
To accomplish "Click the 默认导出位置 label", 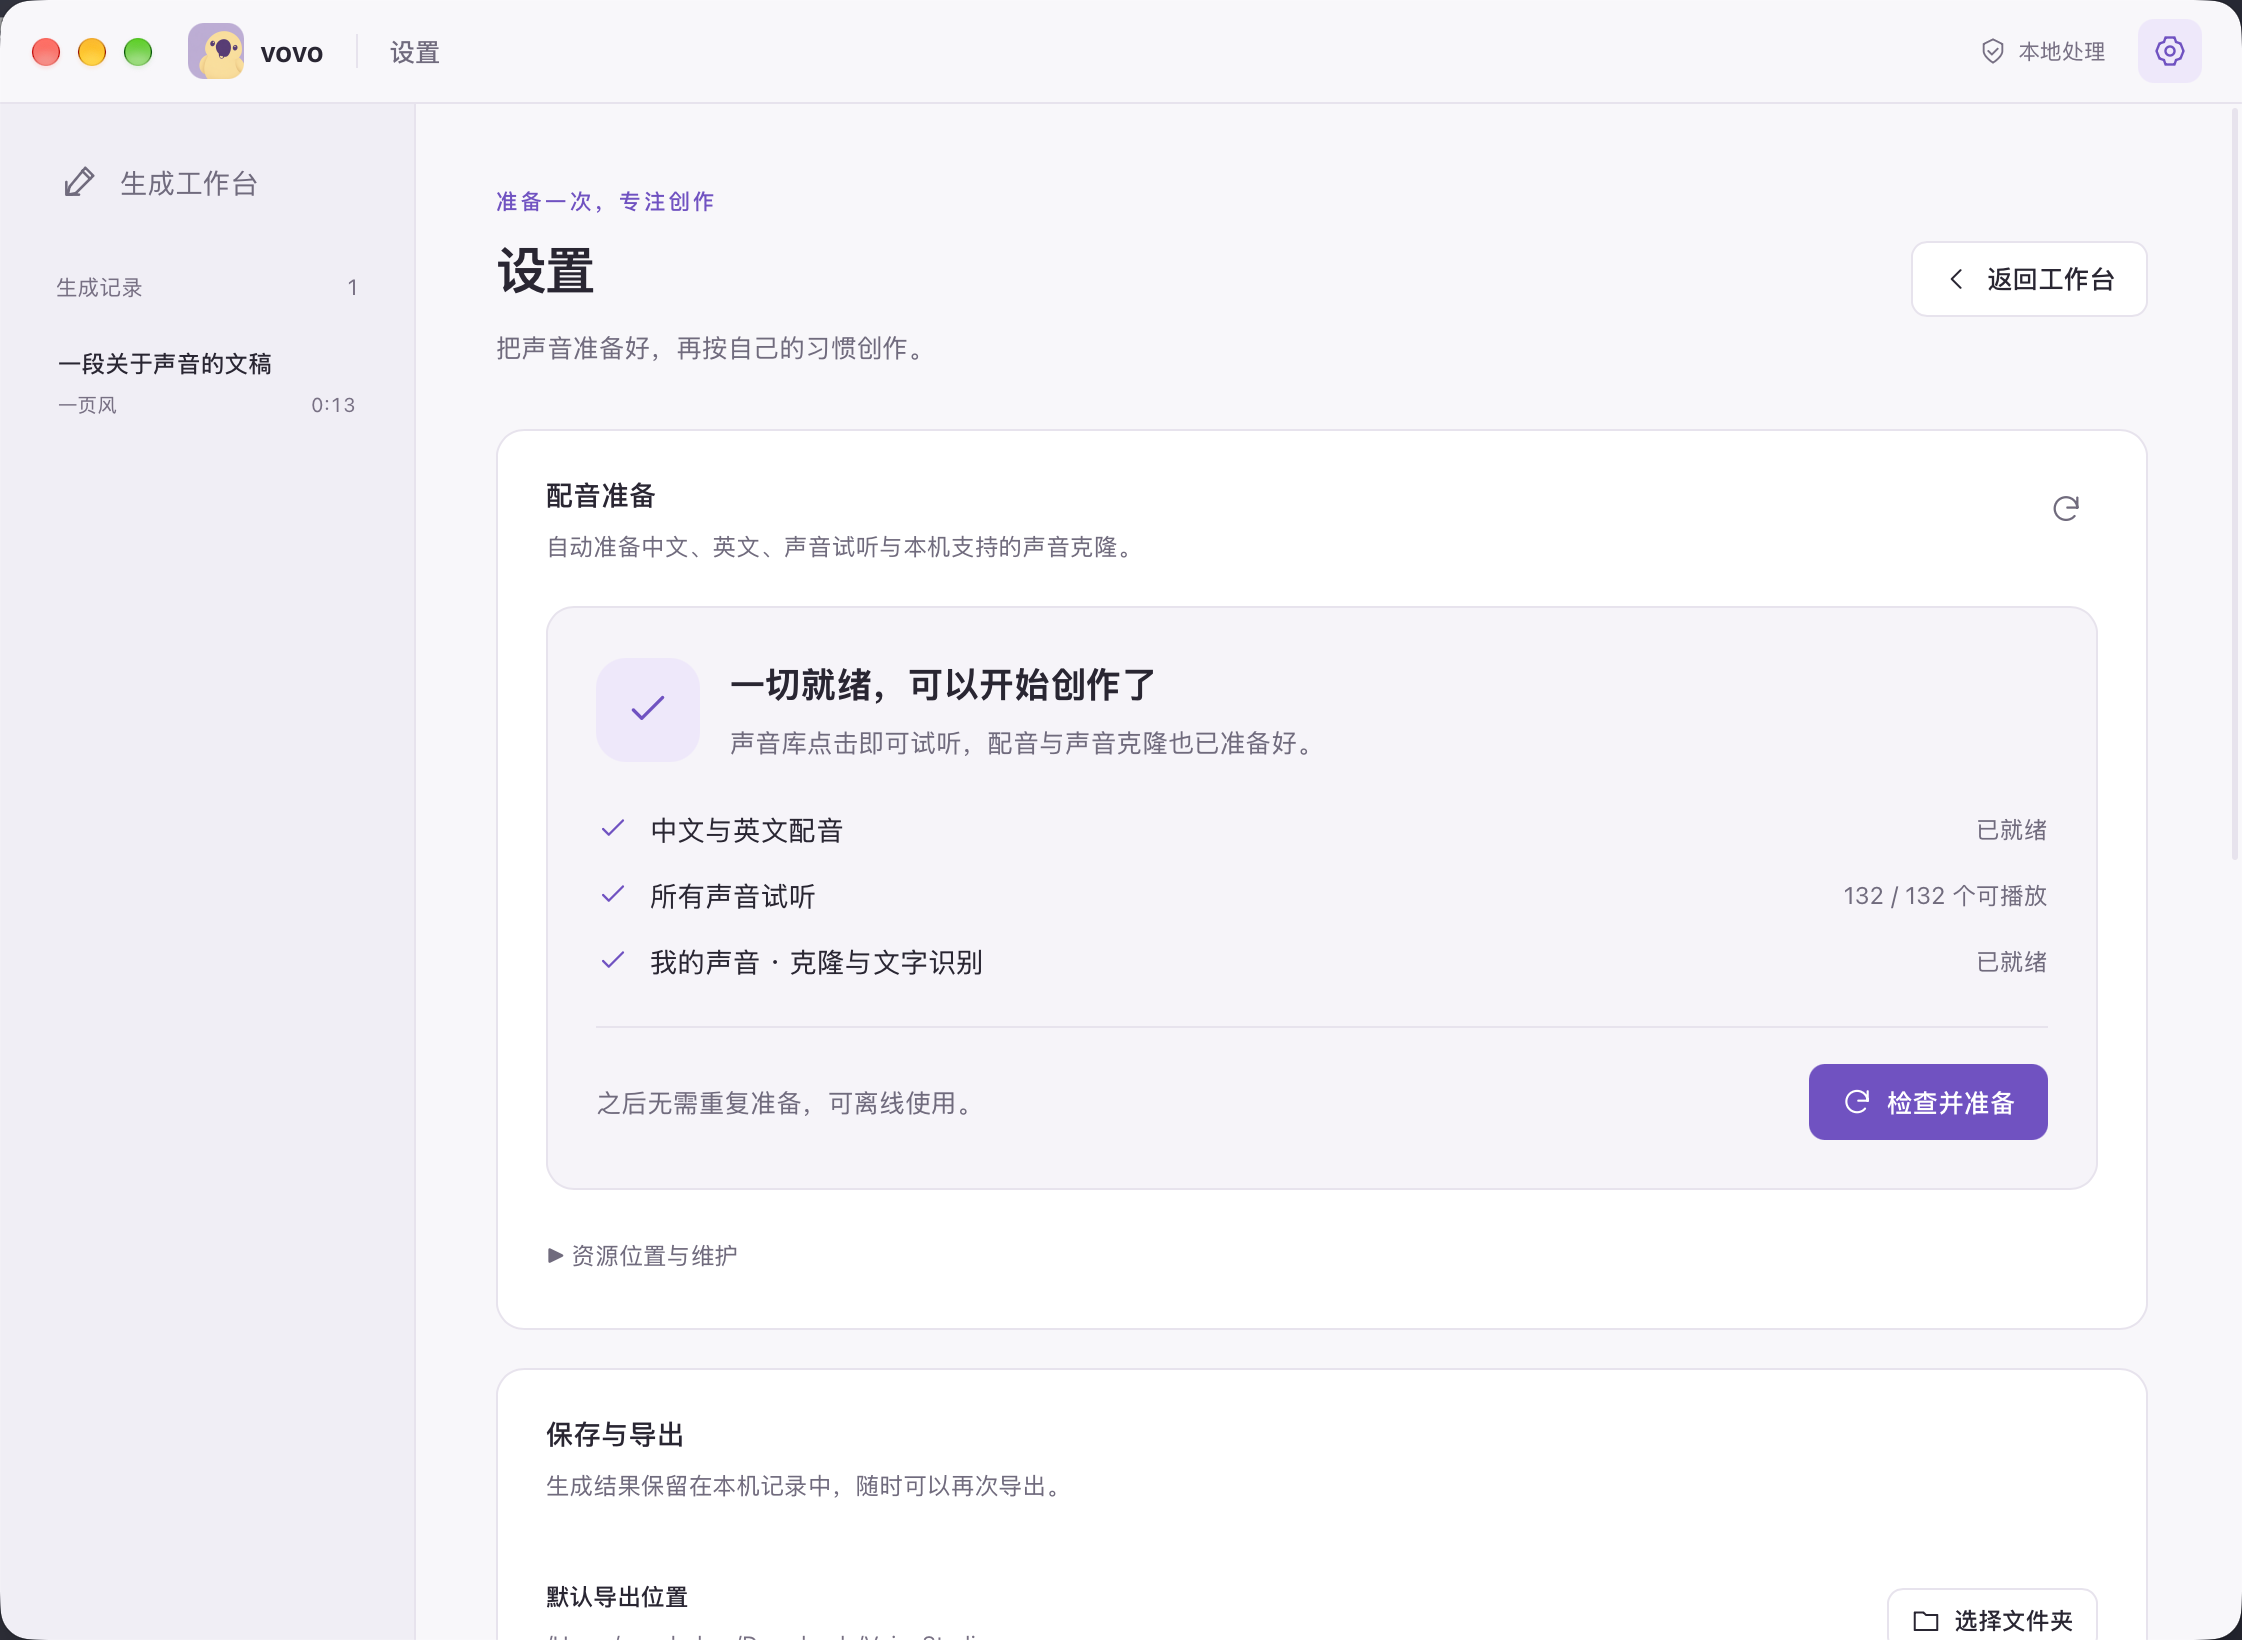I will coord(617,1597).
